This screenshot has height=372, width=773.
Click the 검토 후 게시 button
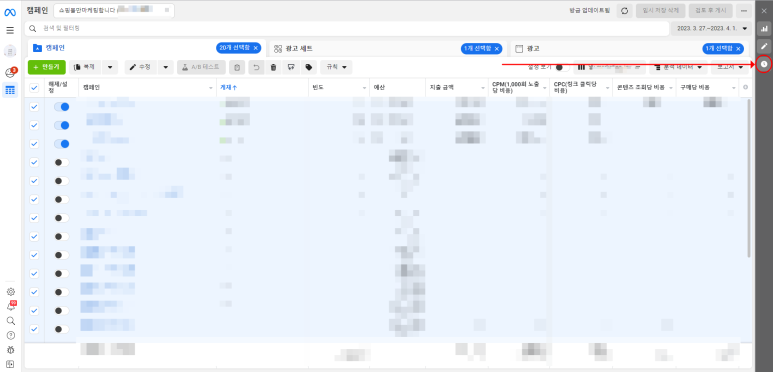(x=711, y=11)
